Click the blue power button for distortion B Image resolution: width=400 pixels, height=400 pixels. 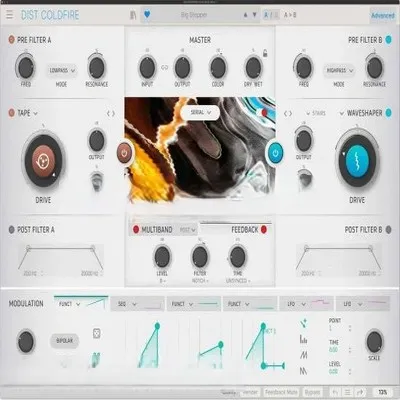275,153
